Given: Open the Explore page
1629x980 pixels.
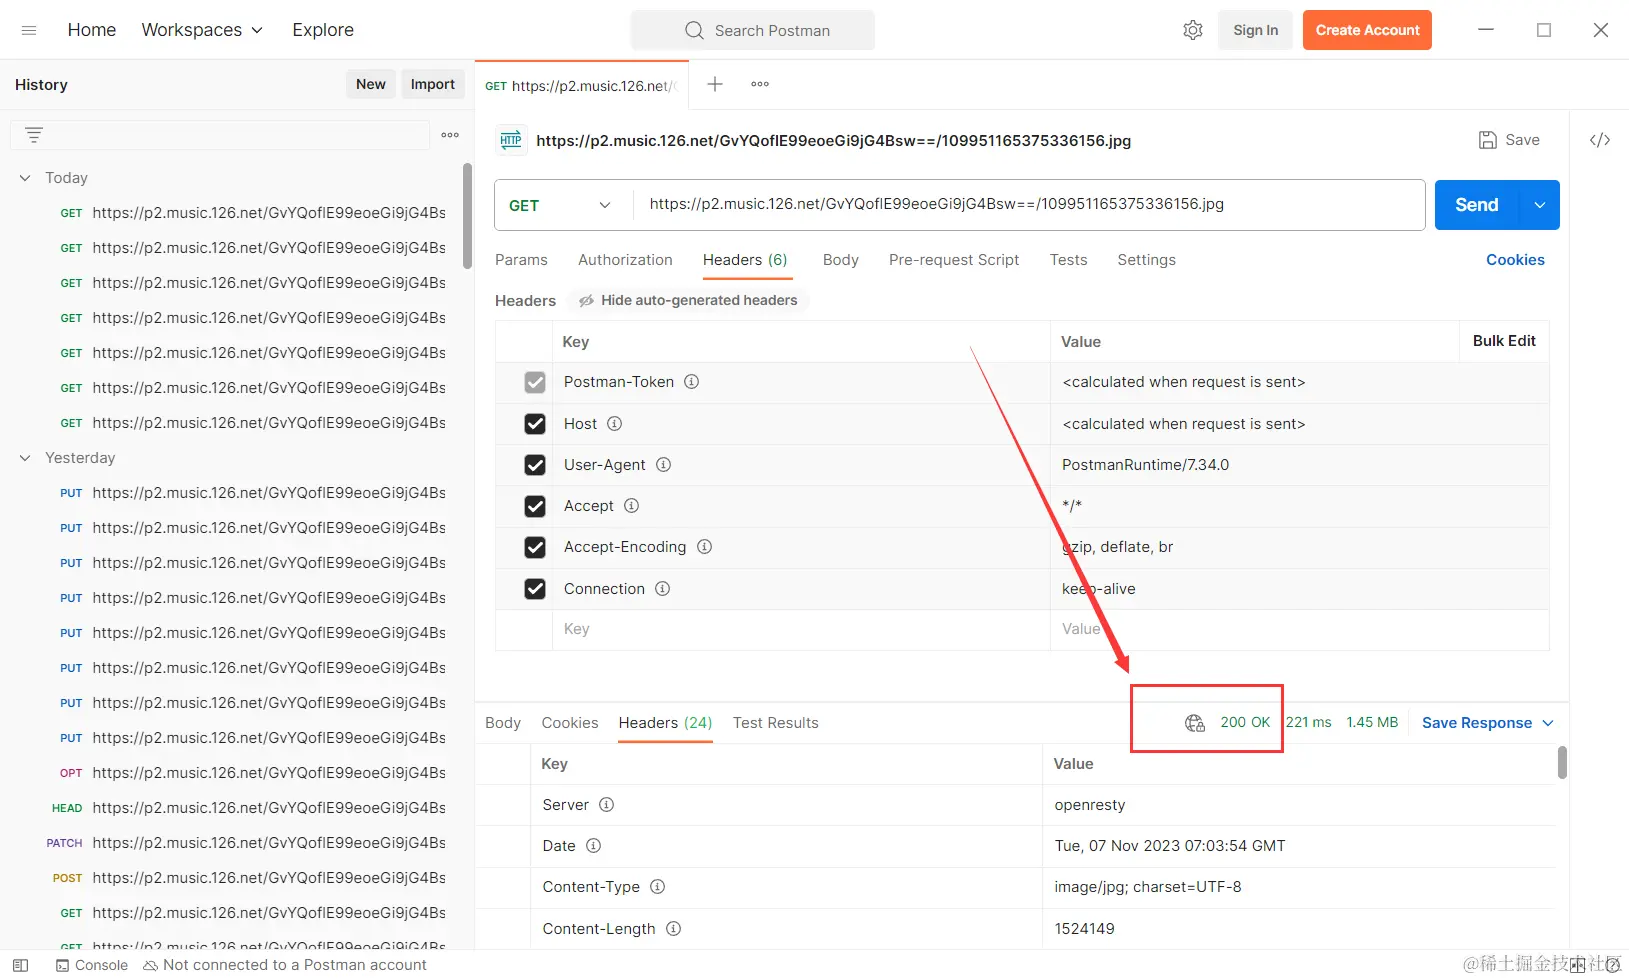Looking at the screenshot, I should tap(323, 30).
